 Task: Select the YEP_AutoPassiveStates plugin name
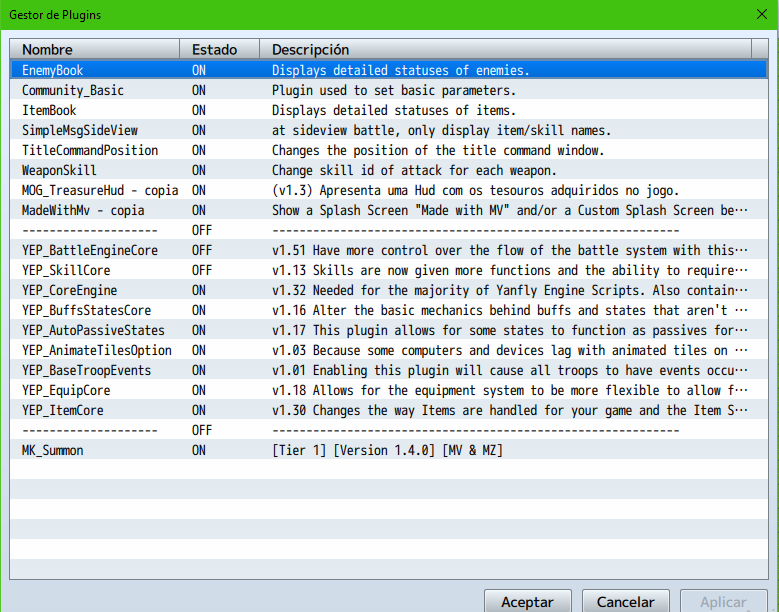point(93,330)
